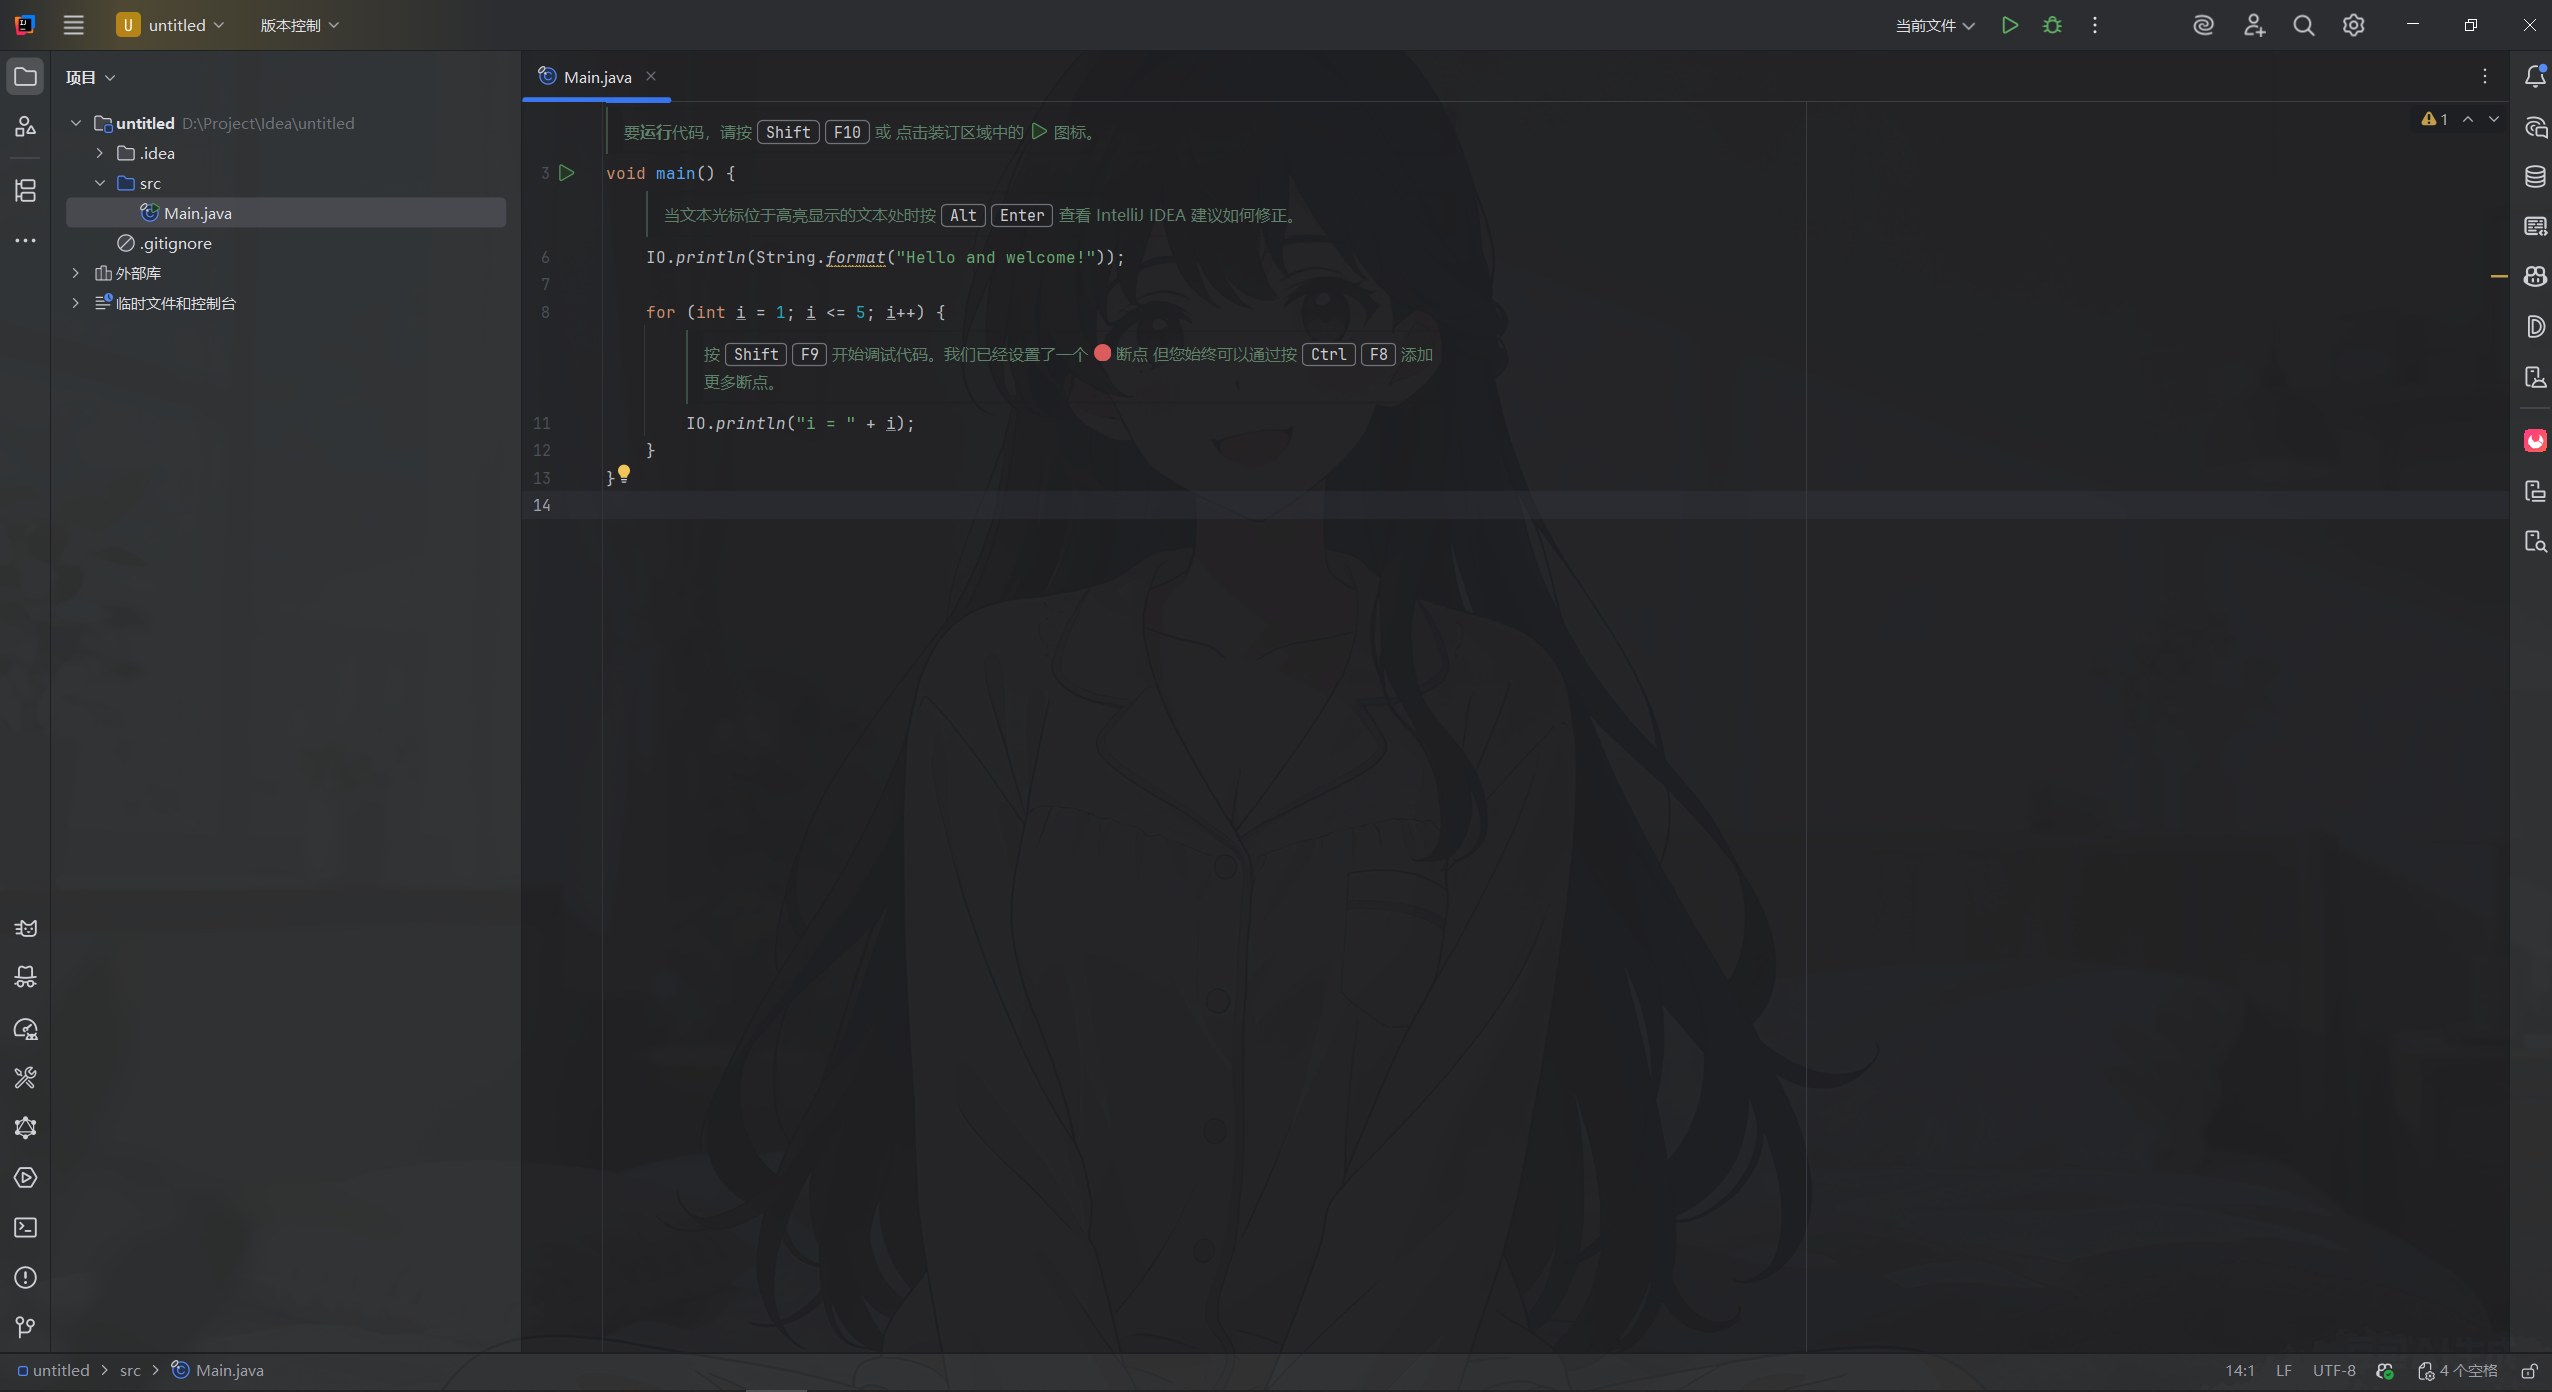
Task: Open the Problems tool window icon
Action: point(25,1277)
